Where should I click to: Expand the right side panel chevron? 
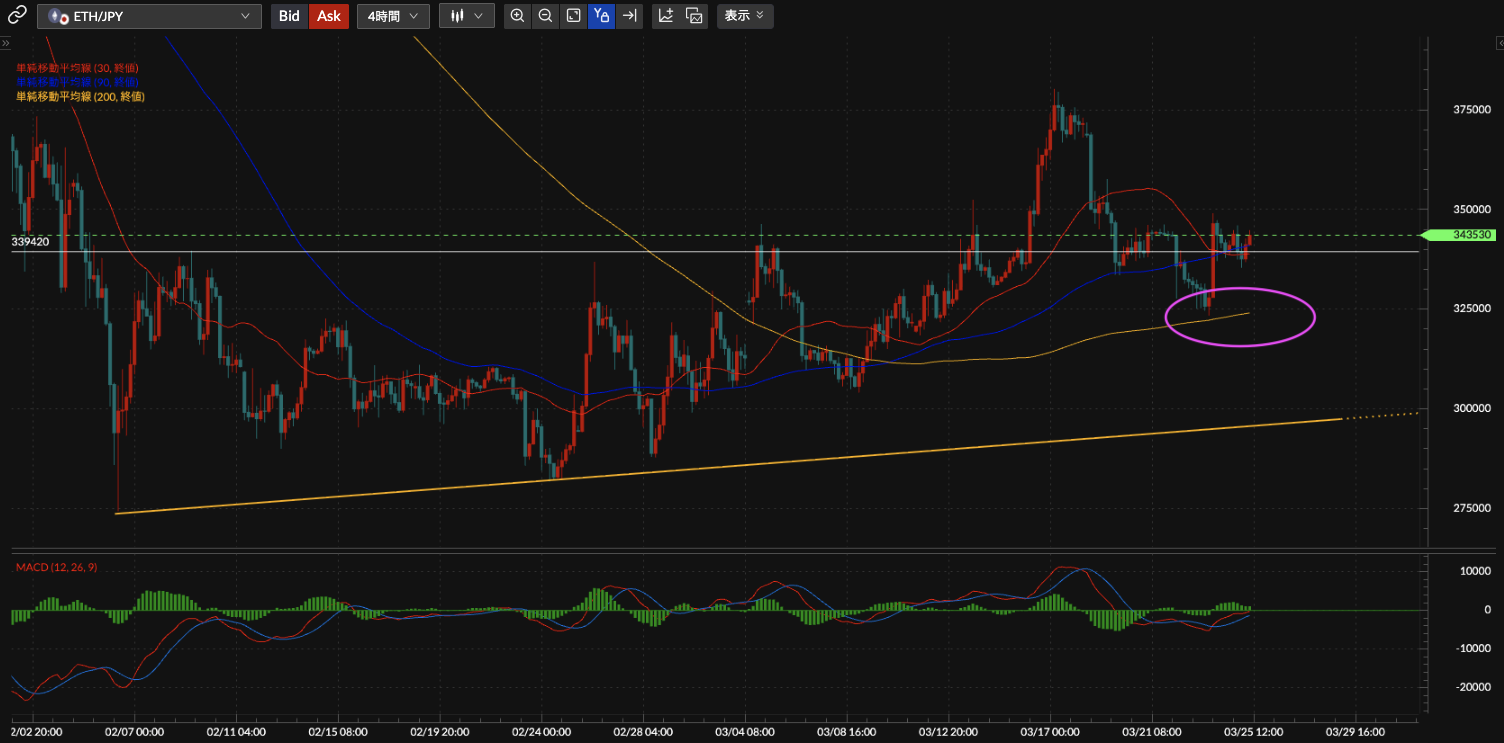pyautogui.click(x=1498, y=44)
